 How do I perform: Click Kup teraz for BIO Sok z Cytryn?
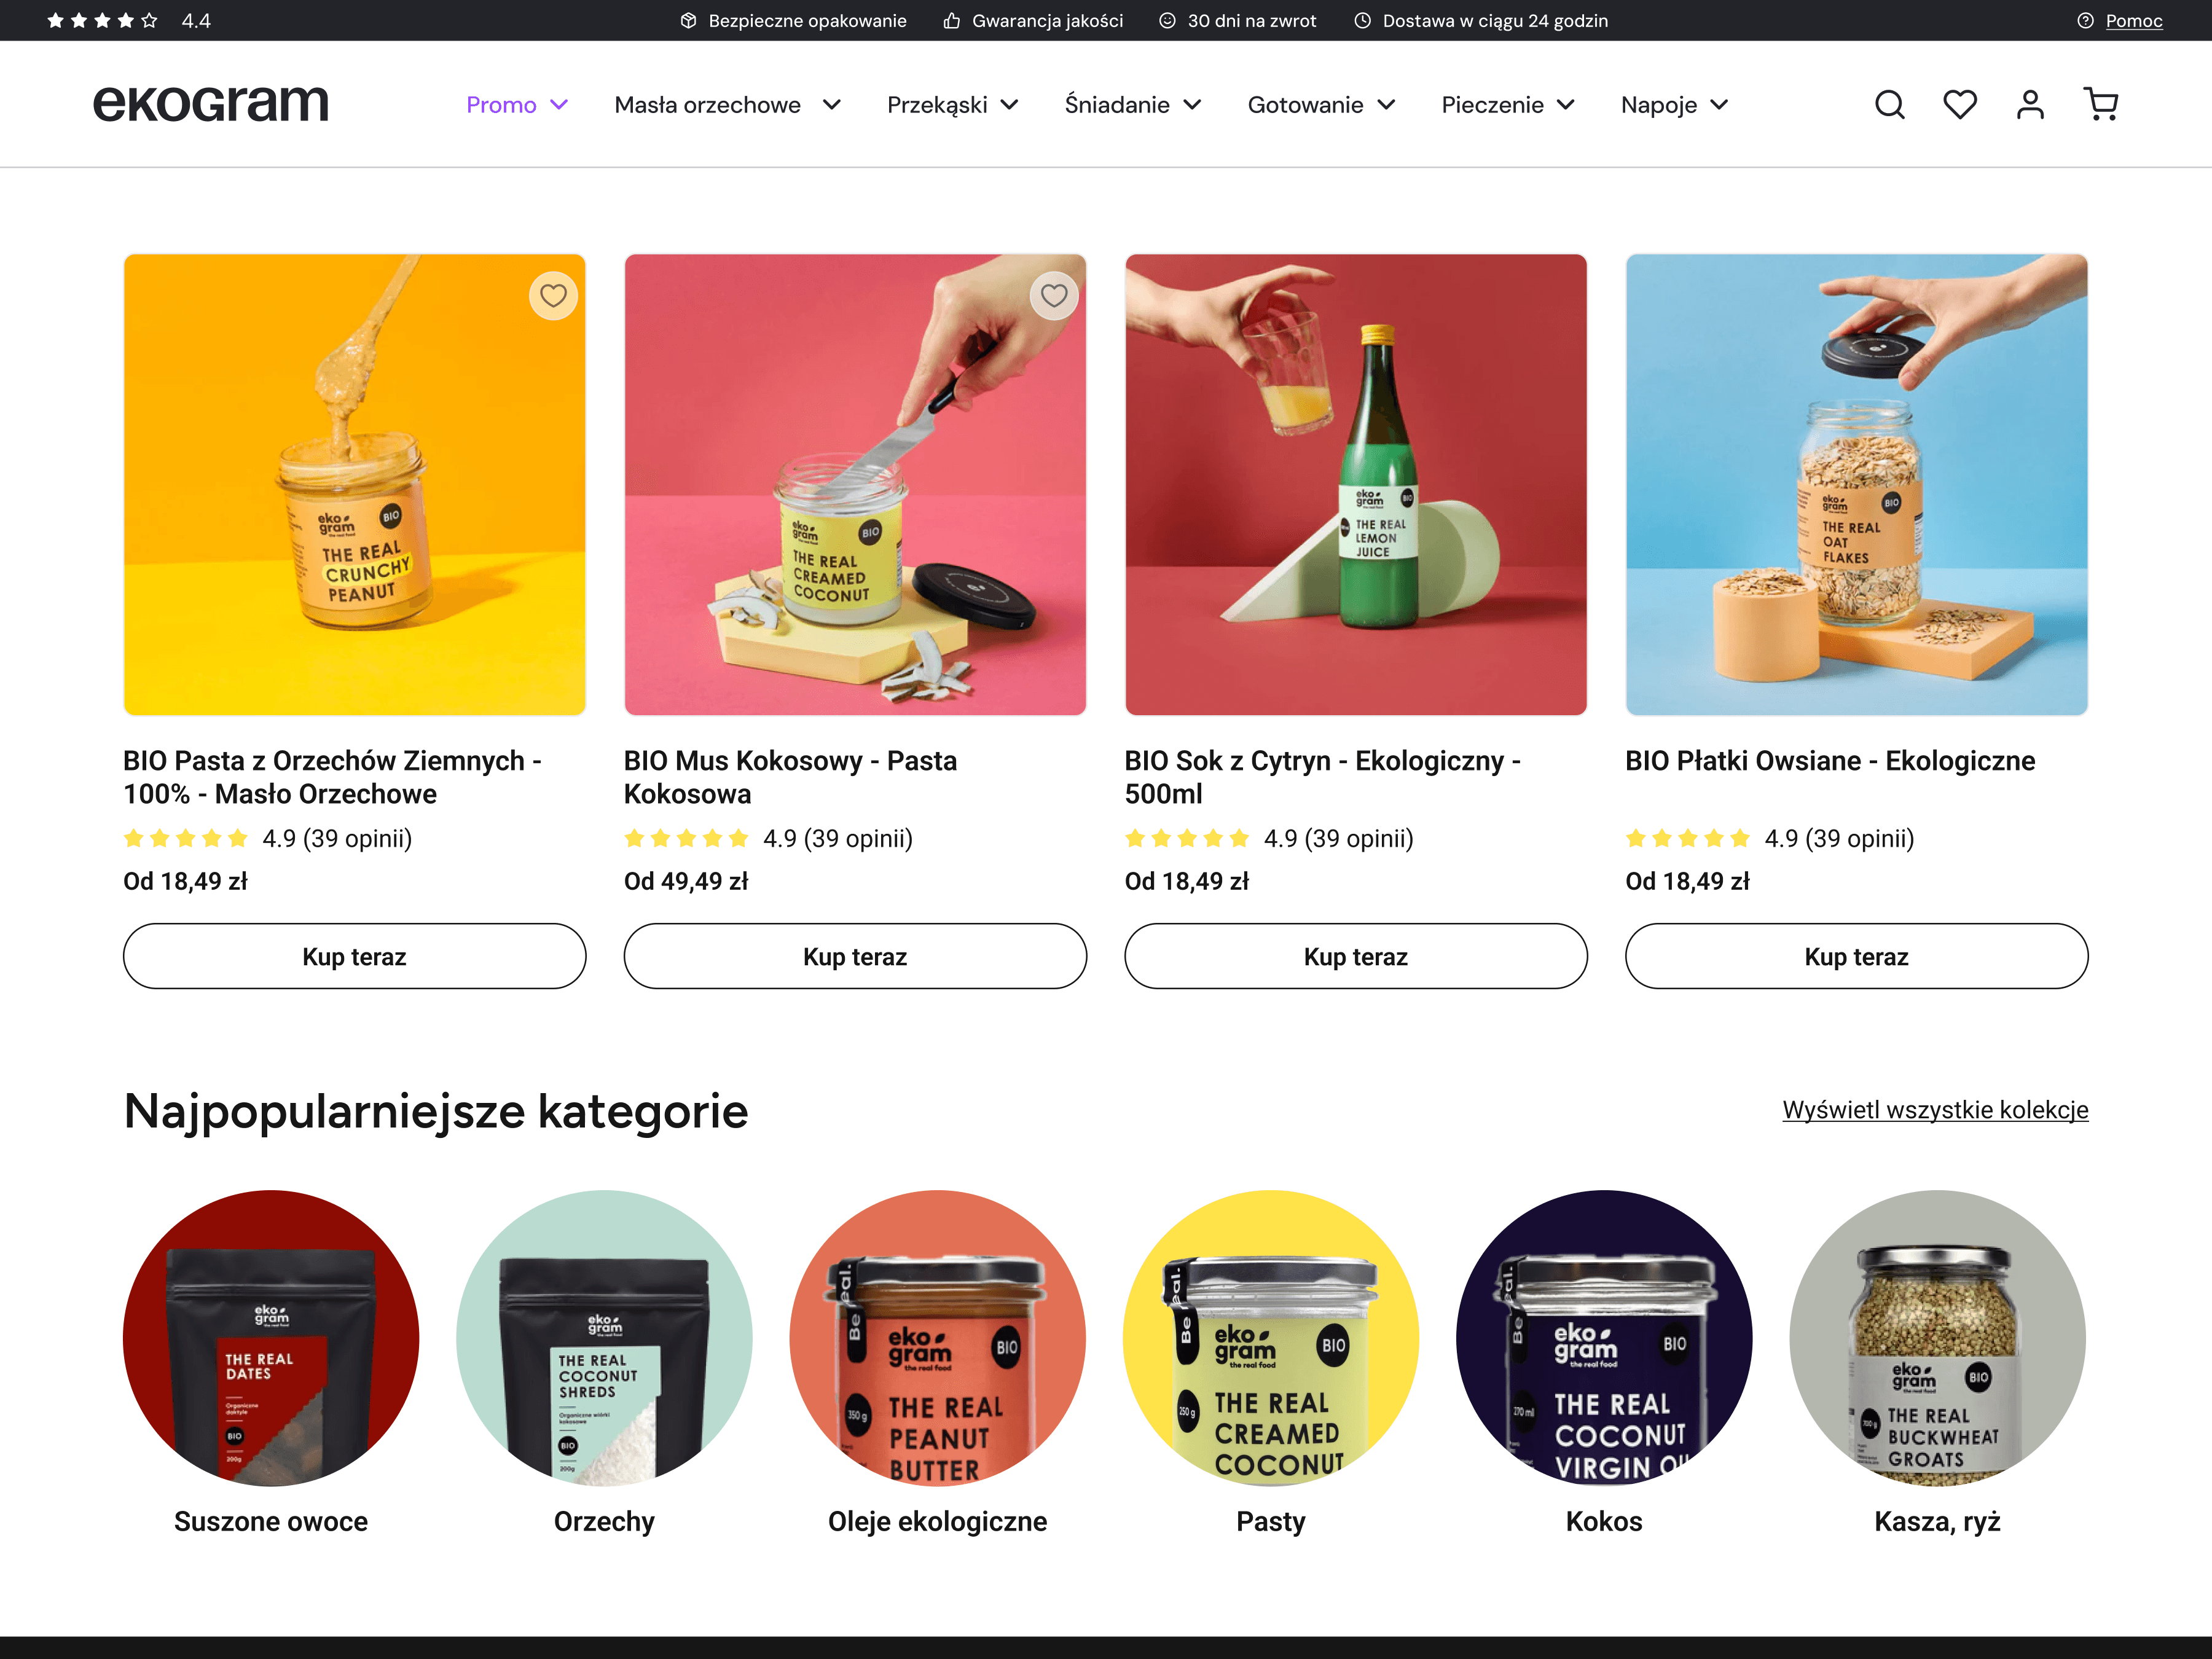tap(1355, 956)
